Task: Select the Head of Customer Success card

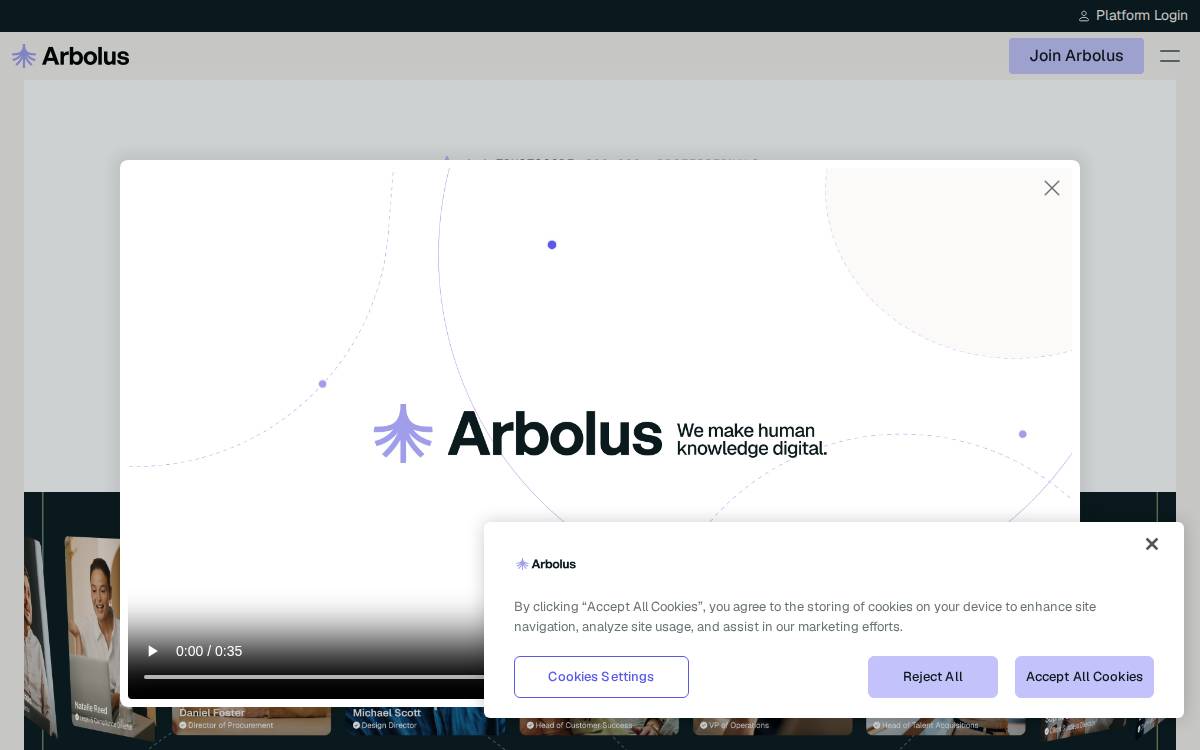Action: tap(599, 724)
